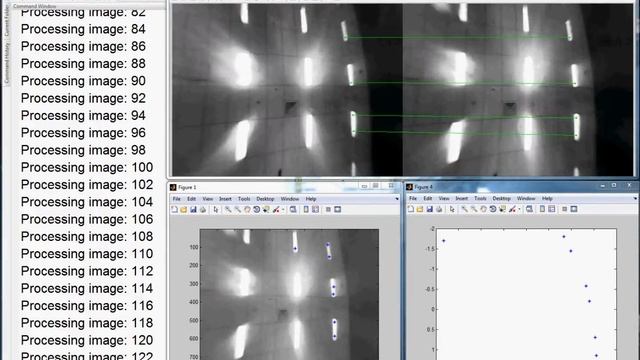
Task: Open Insert menu in Figure 1
Action: tap(225, 199)
